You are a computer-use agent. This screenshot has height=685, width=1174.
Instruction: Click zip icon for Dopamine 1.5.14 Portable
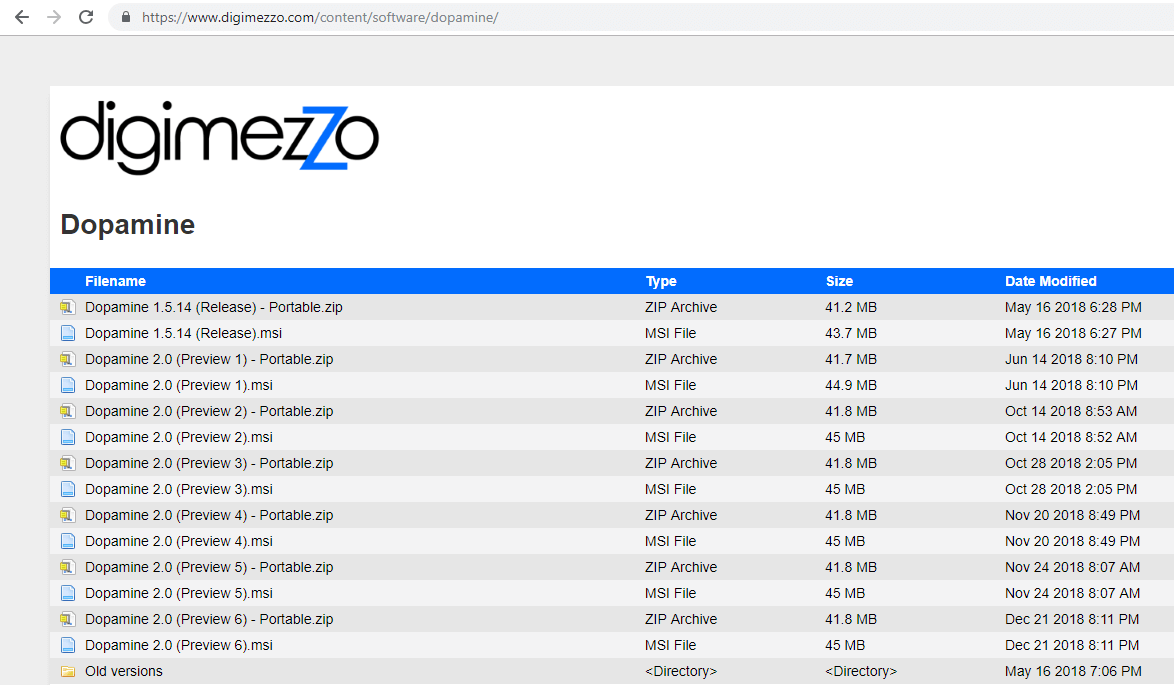coord(67,308)
